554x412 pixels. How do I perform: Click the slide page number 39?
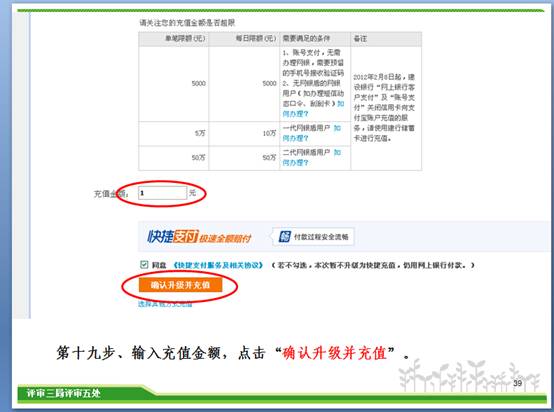tap(518, 383)
